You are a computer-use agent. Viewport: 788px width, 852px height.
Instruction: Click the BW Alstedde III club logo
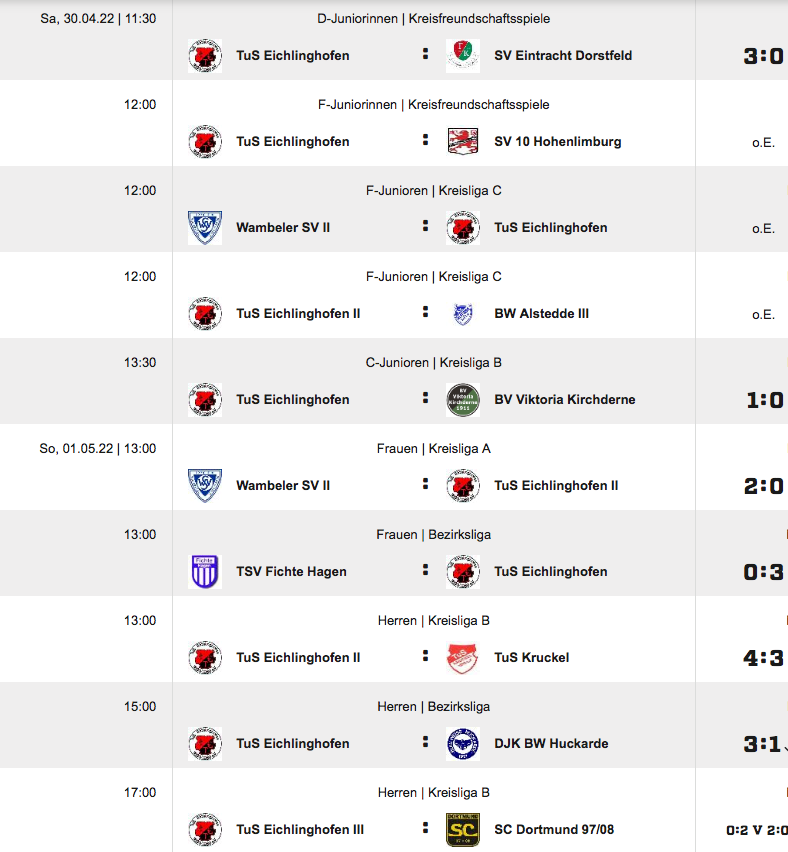click(462, 314)
